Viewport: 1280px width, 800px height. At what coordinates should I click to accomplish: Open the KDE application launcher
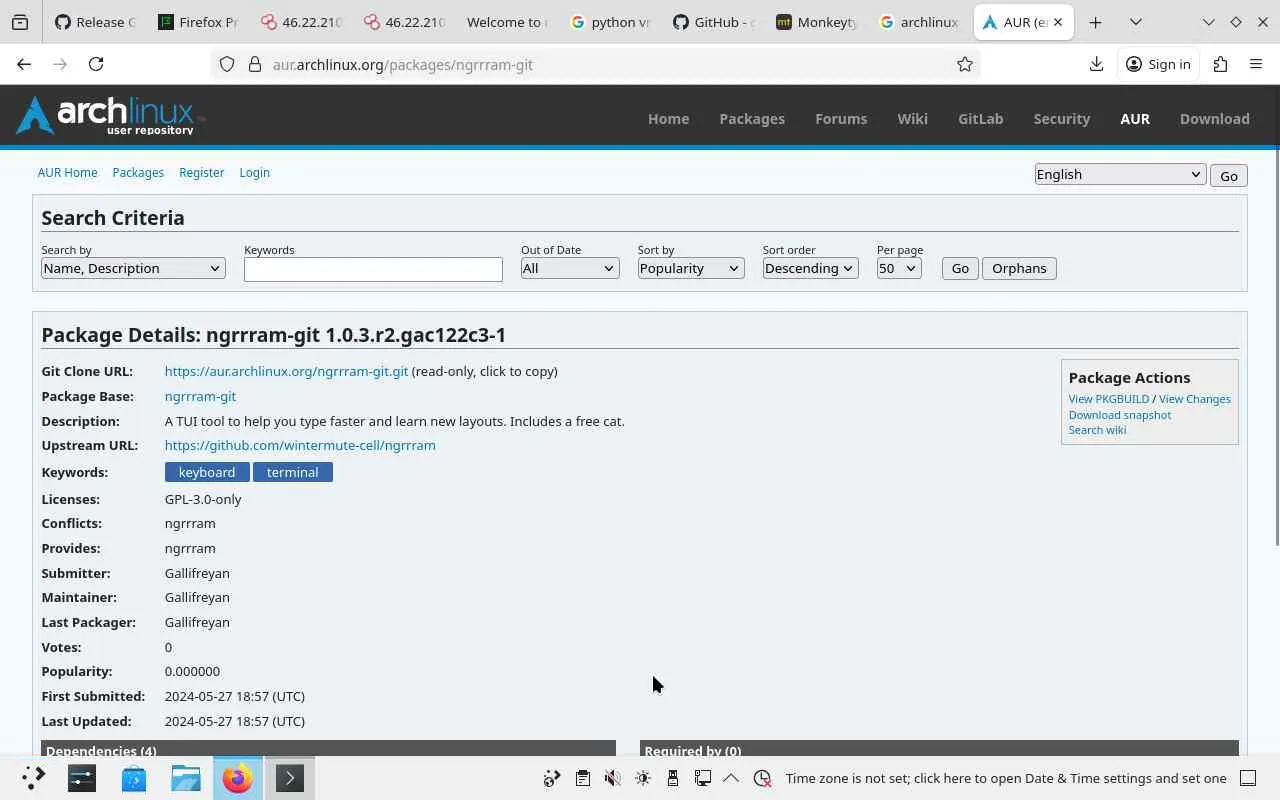(x=32, y=778)
